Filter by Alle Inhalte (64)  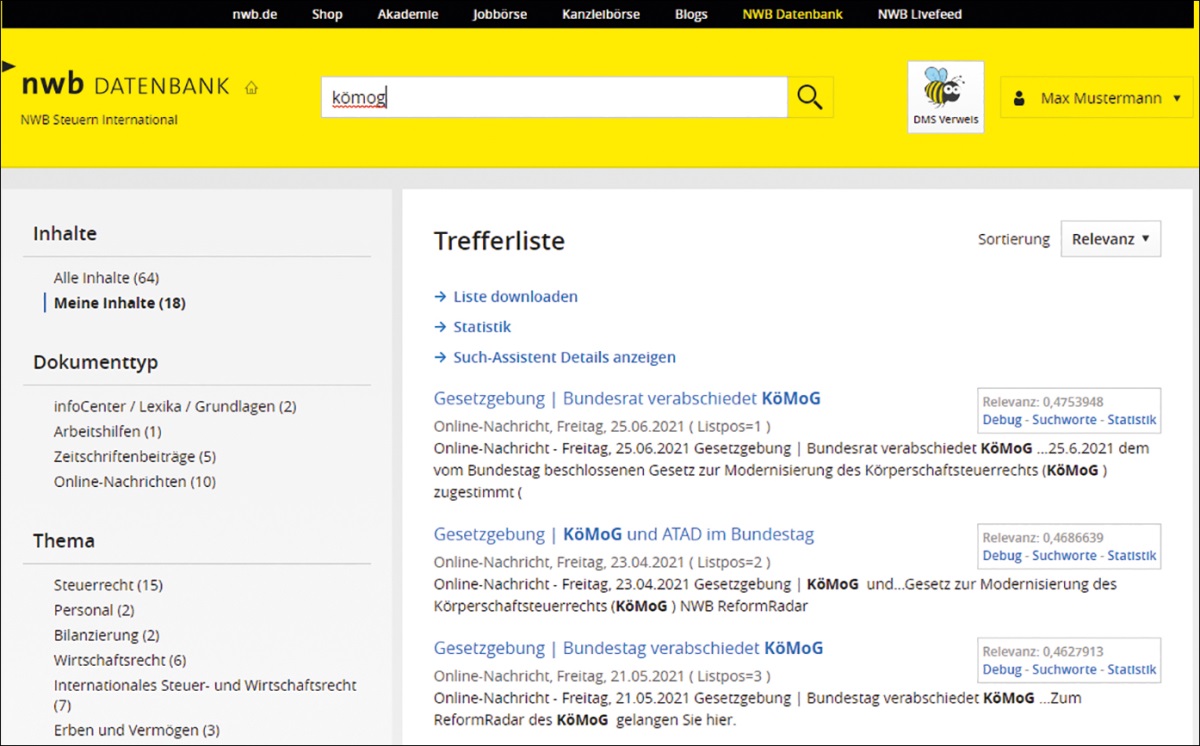pos(106,278)
